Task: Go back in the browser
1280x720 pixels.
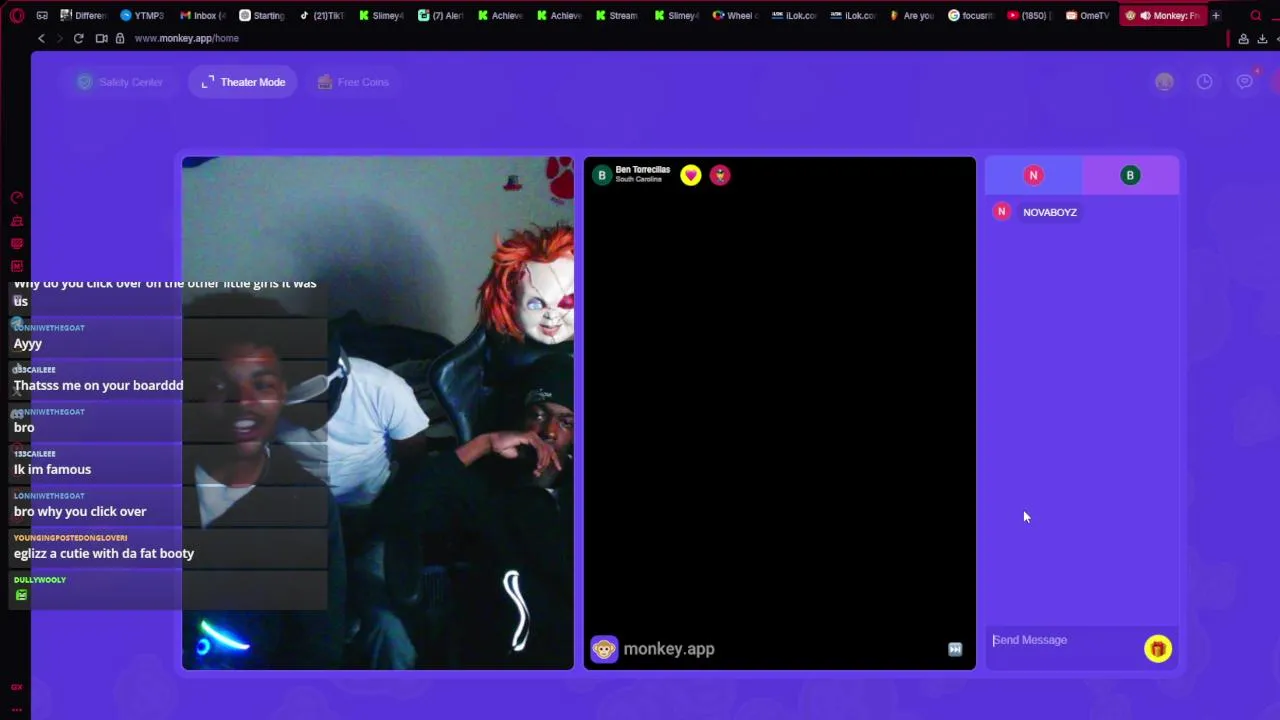Action: pos(41,38)
